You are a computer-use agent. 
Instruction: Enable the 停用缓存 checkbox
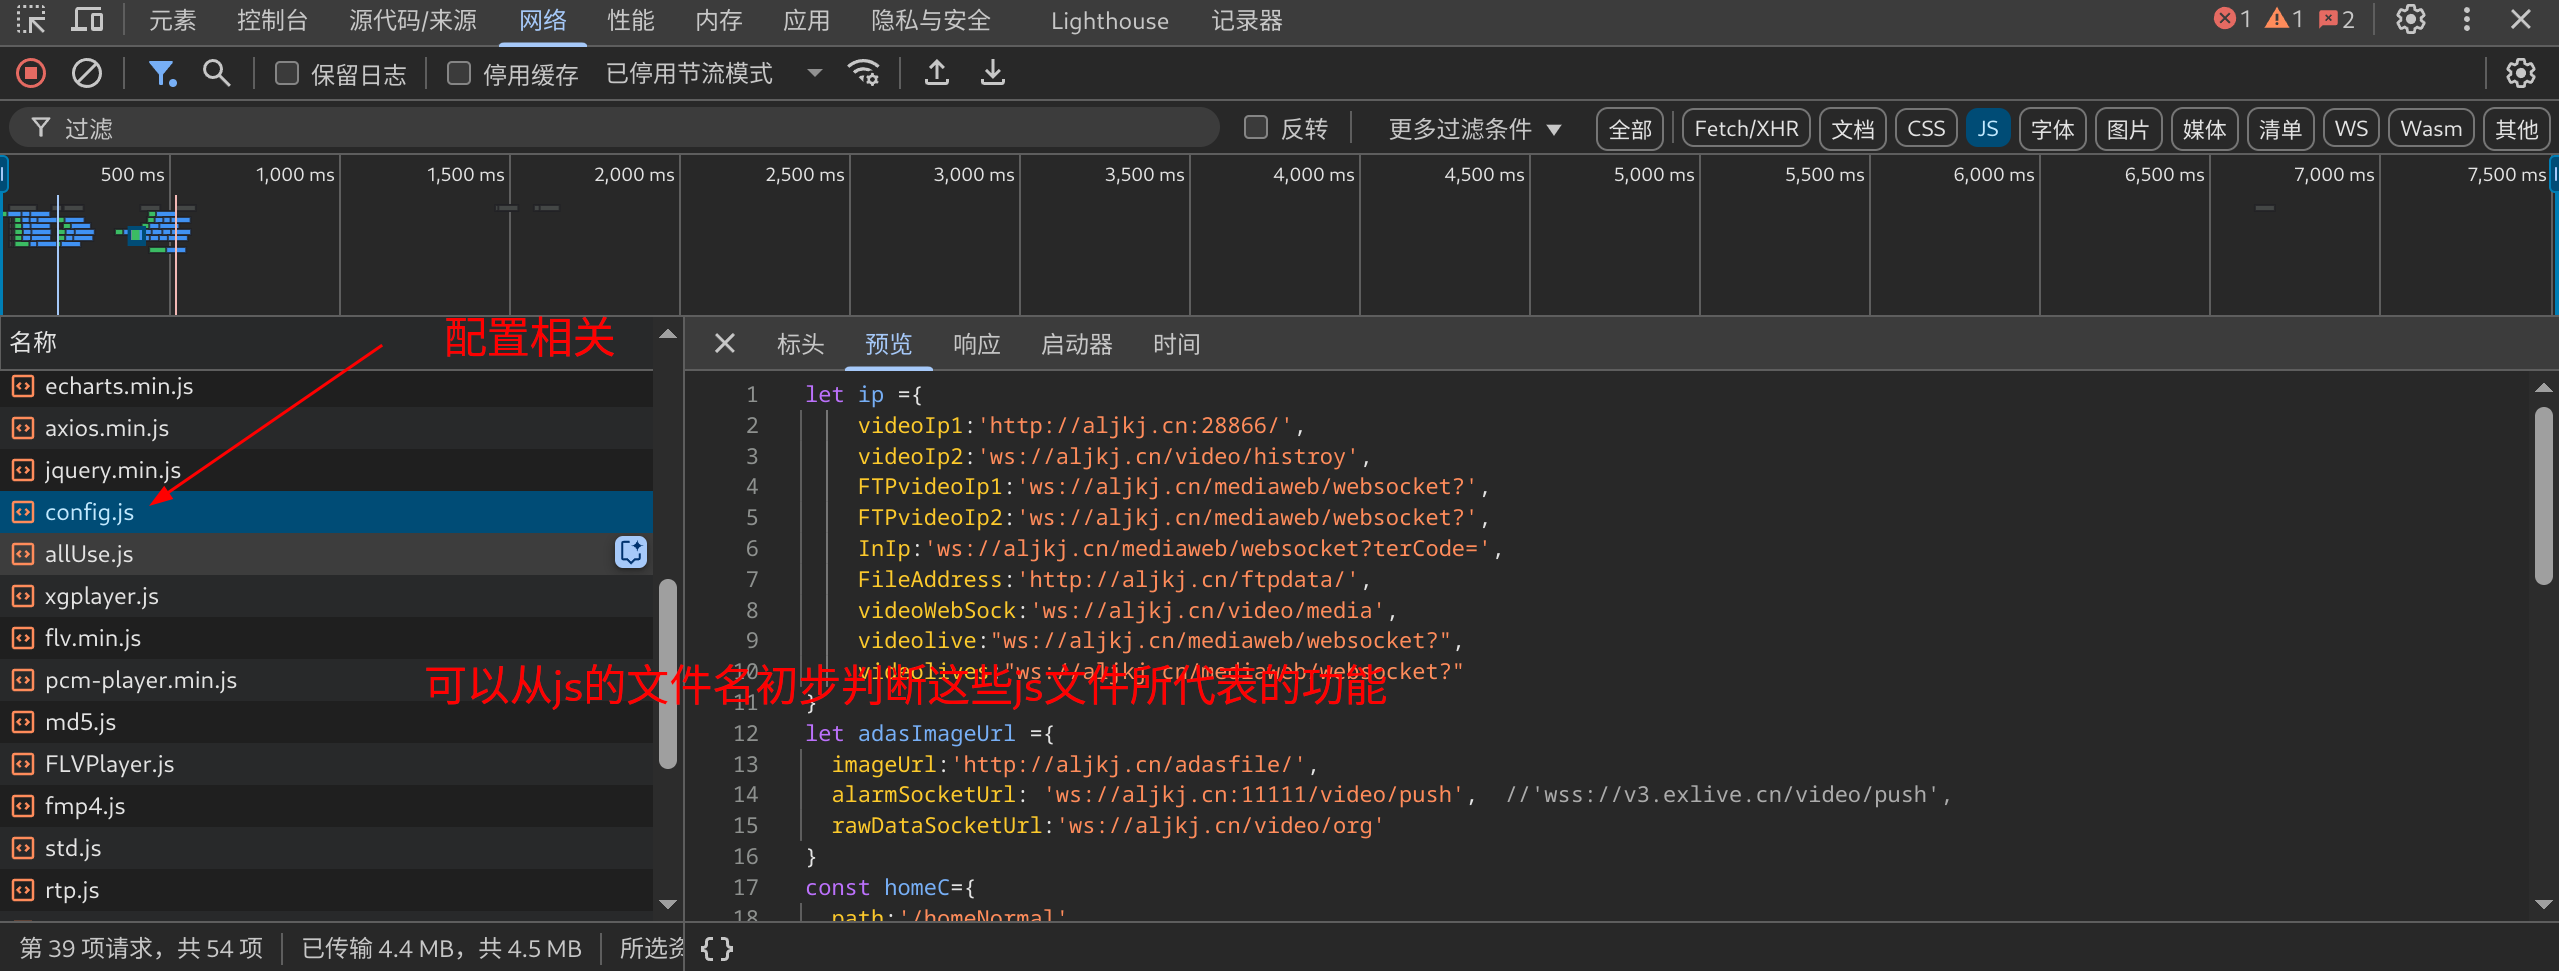(459, 74)
